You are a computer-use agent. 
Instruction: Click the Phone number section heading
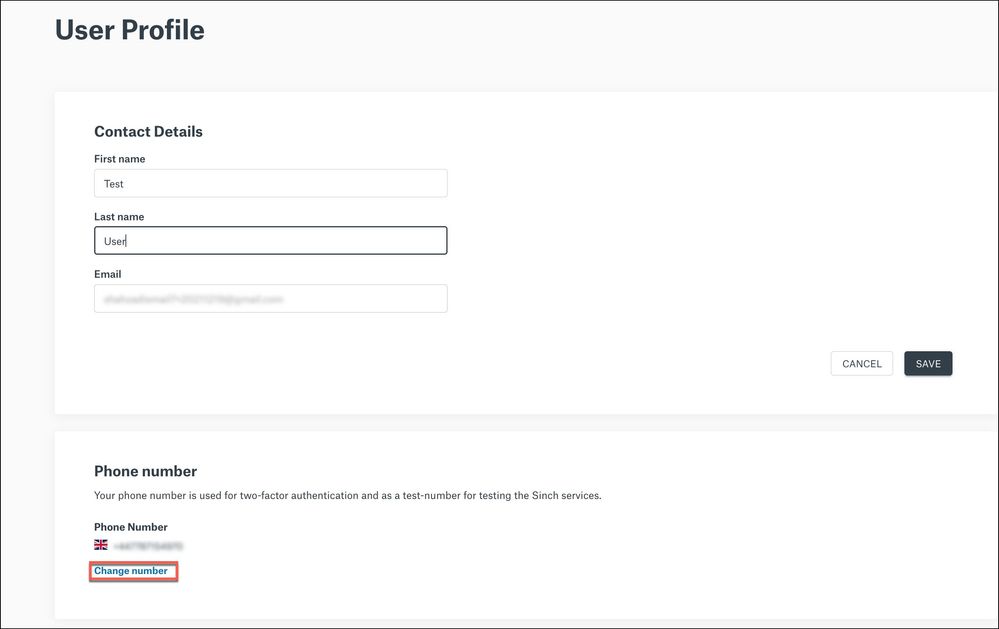tap(145, 471)
